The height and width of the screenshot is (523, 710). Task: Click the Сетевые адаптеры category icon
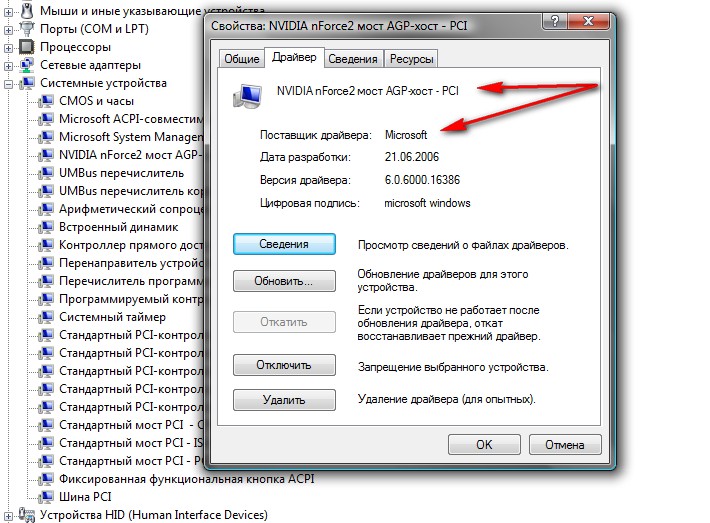tap(27, 65)
